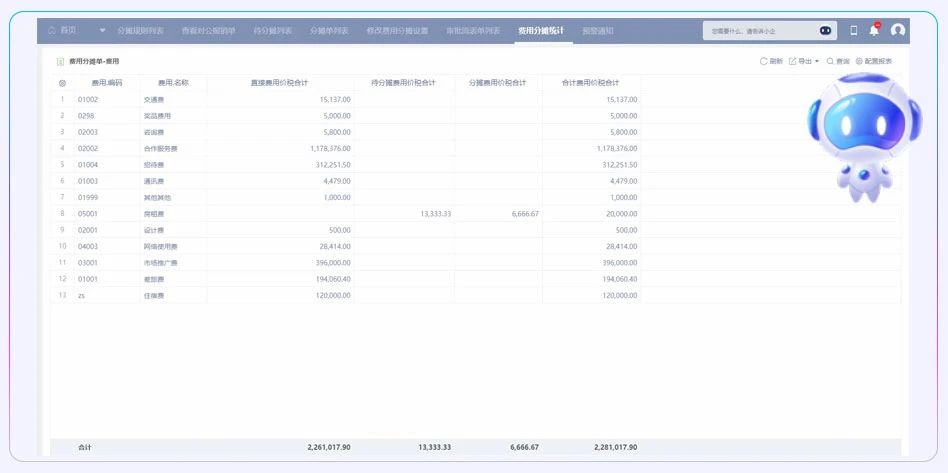The image size is (948, 473).
Task: Open the 查询 search button
Action: 837,61
